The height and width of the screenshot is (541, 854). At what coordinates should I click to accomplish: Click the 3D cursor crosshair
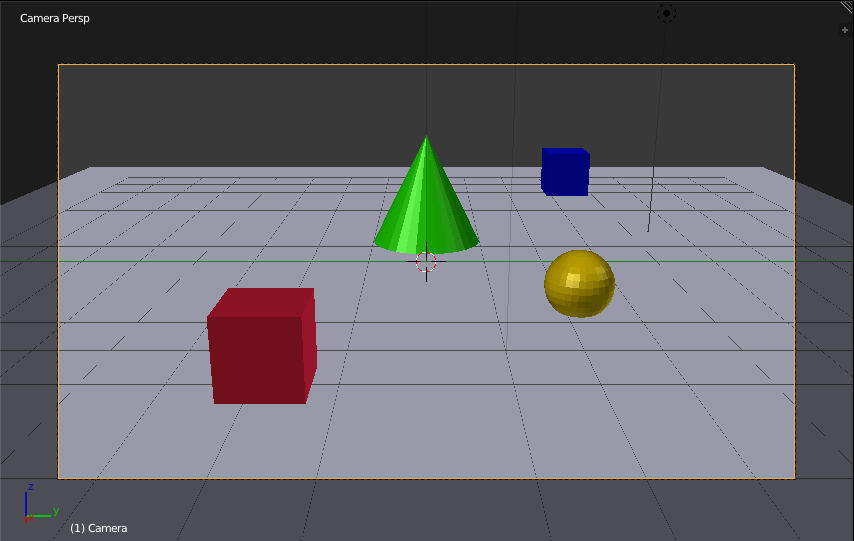tap(426, 262)
